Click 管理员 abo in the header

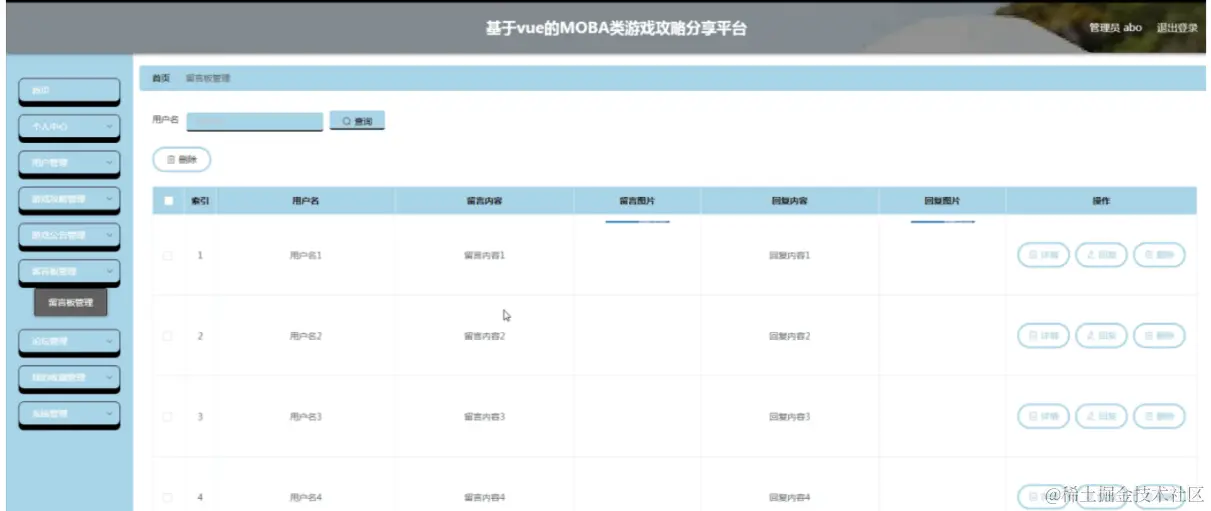1115,28
